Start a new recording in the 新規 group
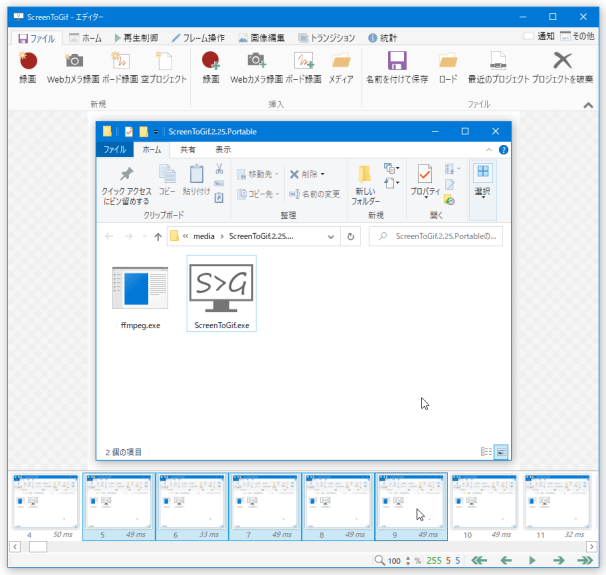Viewport: 606px width, 575px height. pos(27,67)
